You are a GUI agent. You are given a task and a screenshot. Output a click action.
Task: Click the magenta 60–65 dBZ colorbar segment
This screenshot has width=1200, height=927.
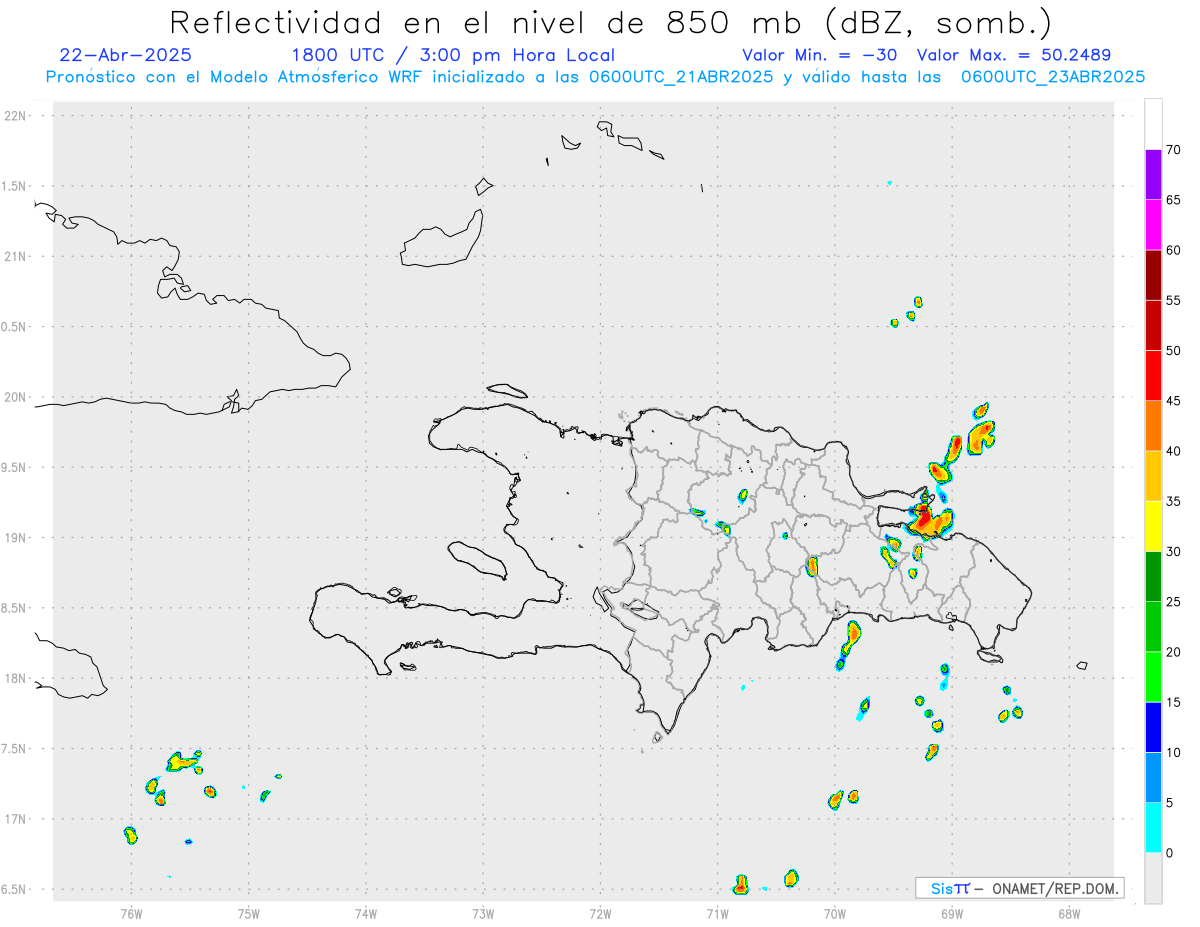coord(1153,225)
